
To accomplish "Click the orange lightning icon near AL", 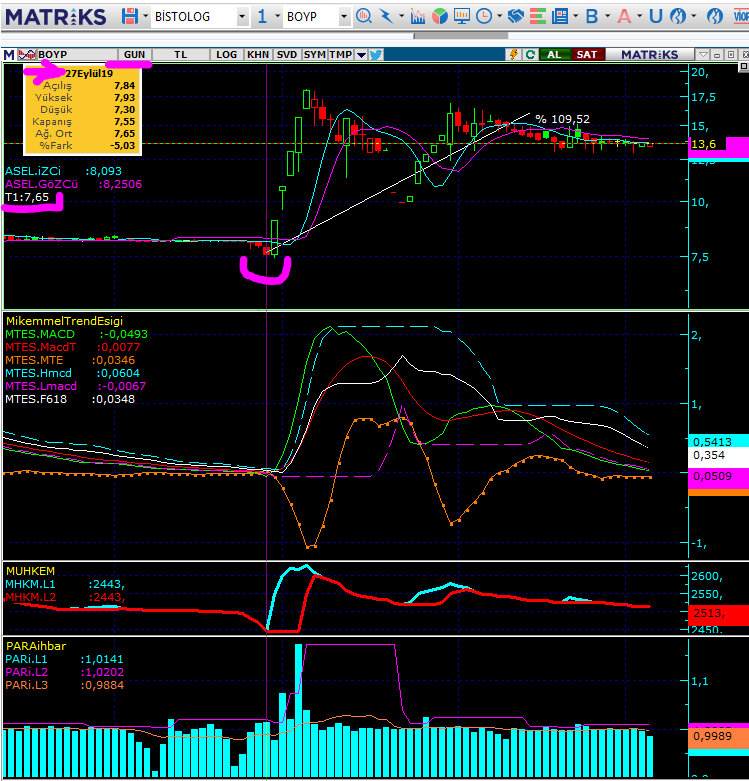I will tap(513, 54).
